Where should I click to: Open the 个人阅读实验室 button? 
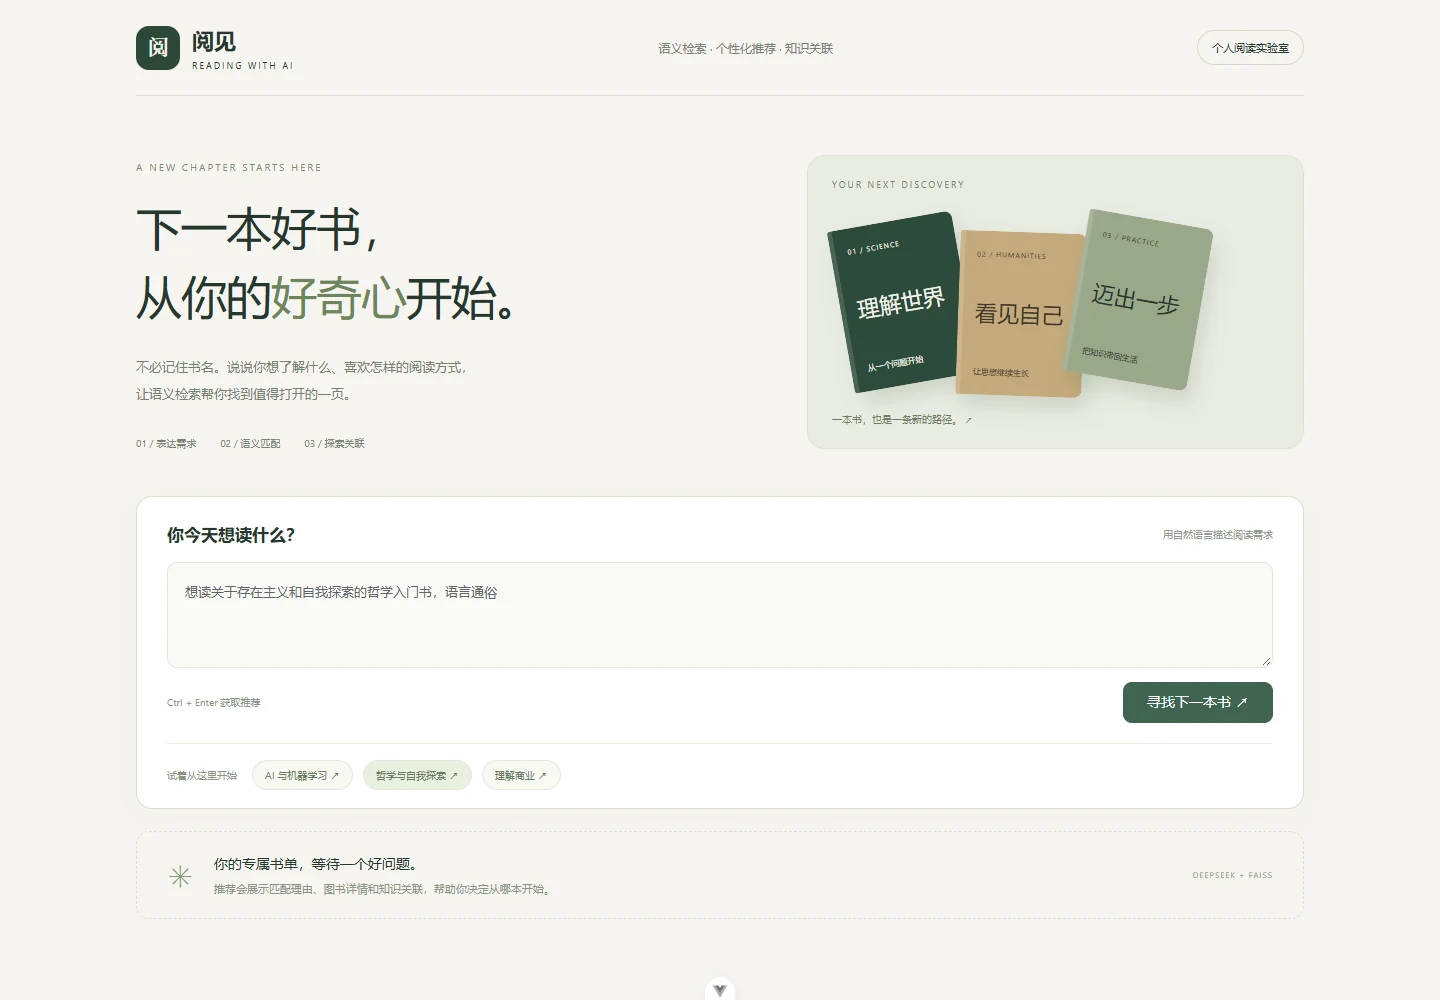pos(1250,48)
